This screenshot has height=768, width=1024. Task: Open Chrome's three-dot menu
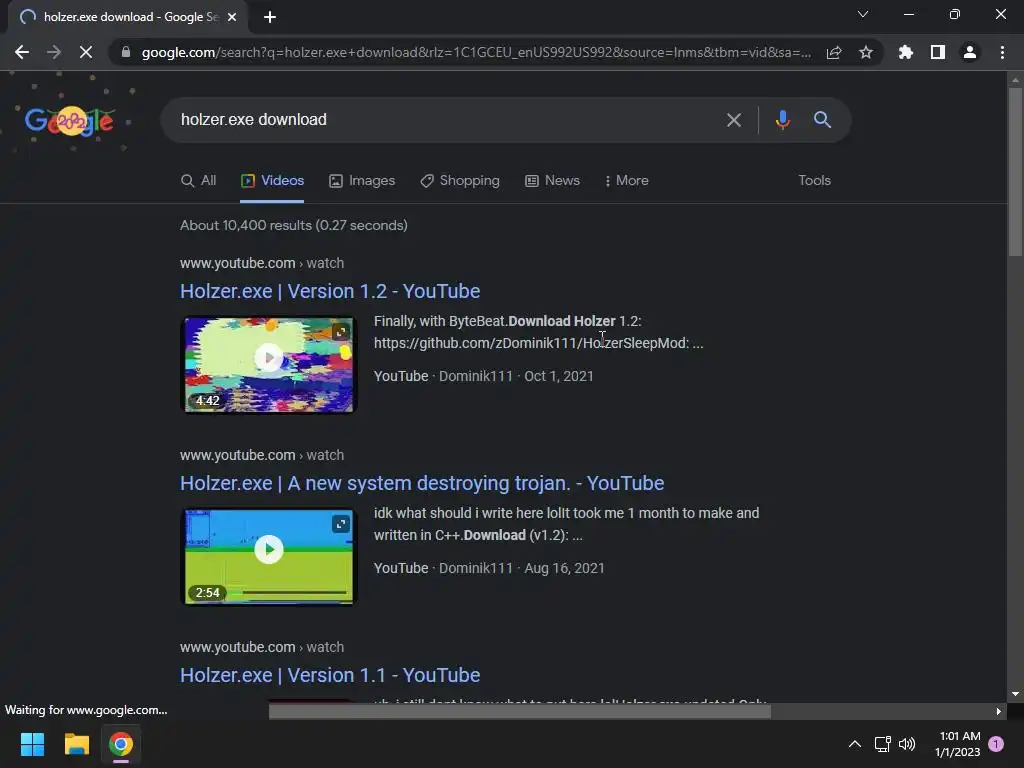[x=1002, y=52]
